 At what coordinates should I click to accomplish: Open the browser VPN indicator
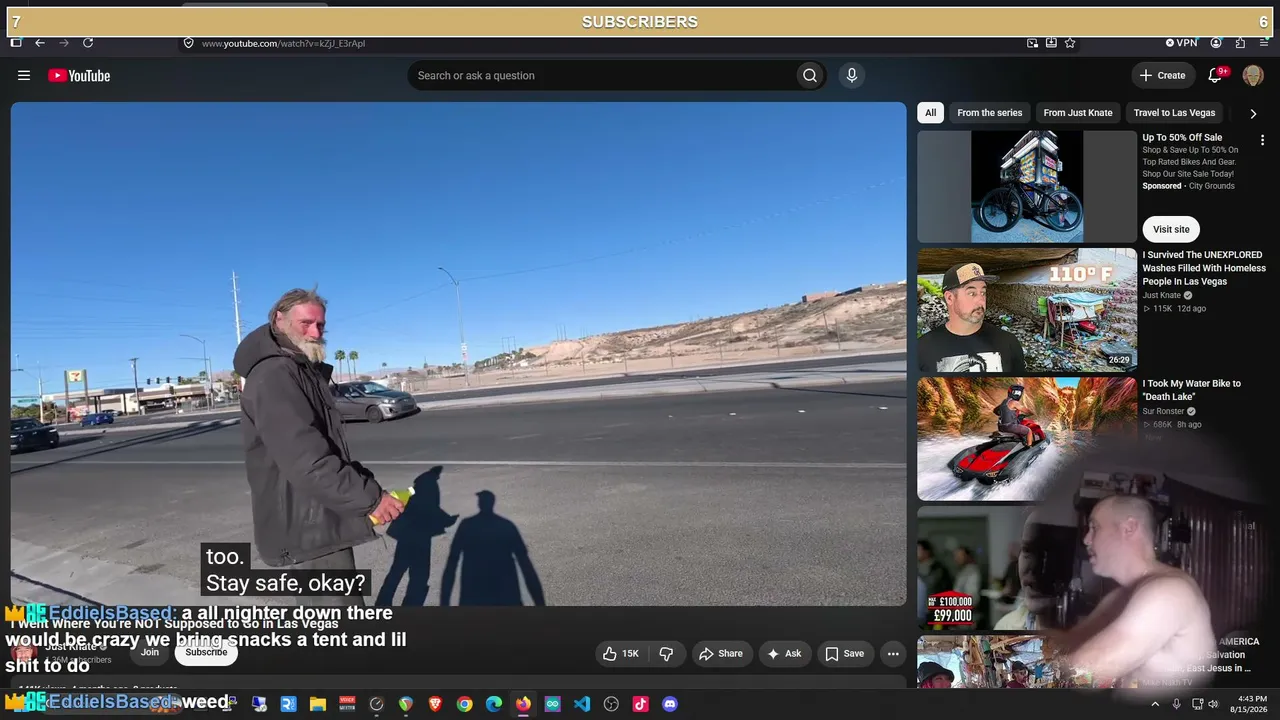tap(1181, 43)
